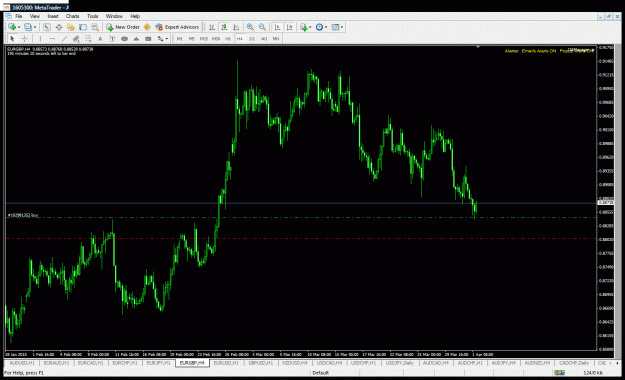
Task: Select the Equidistant Channel tool
Action: [x=76, y=39]
